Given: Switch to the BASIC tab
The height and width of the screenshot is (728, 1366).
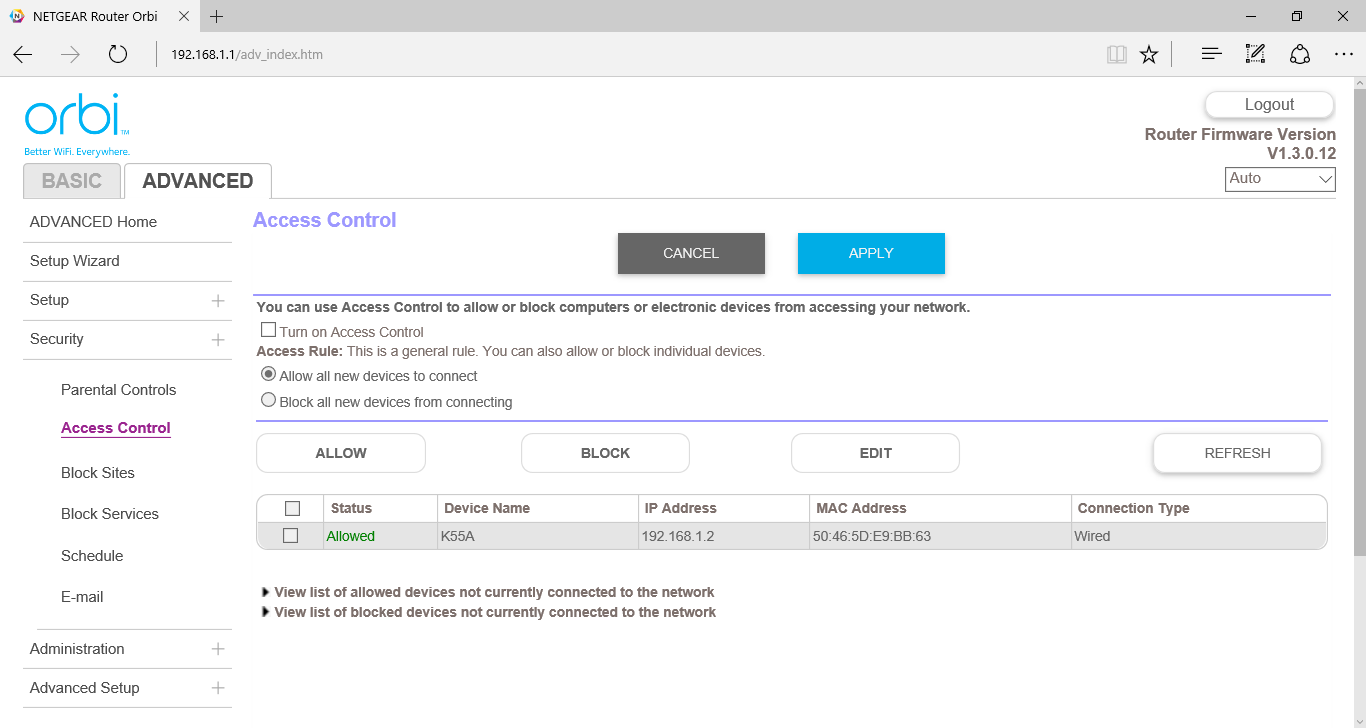Looking at the screenshot, I should 72,181.
